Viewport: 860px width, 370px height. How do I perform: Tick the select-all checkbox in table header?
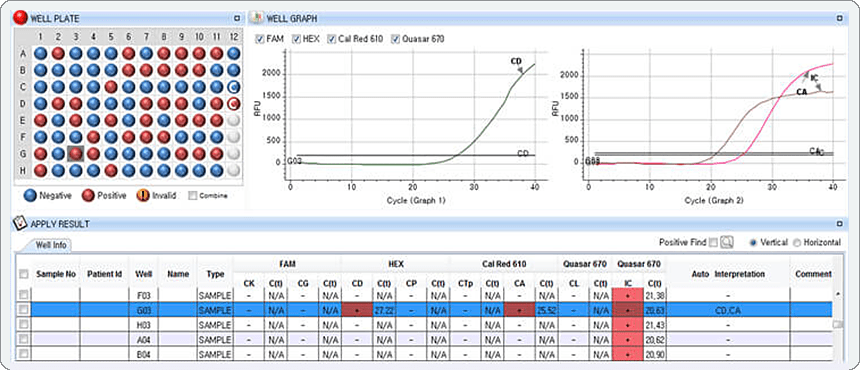pyautogui.click(x=23, y=274)
